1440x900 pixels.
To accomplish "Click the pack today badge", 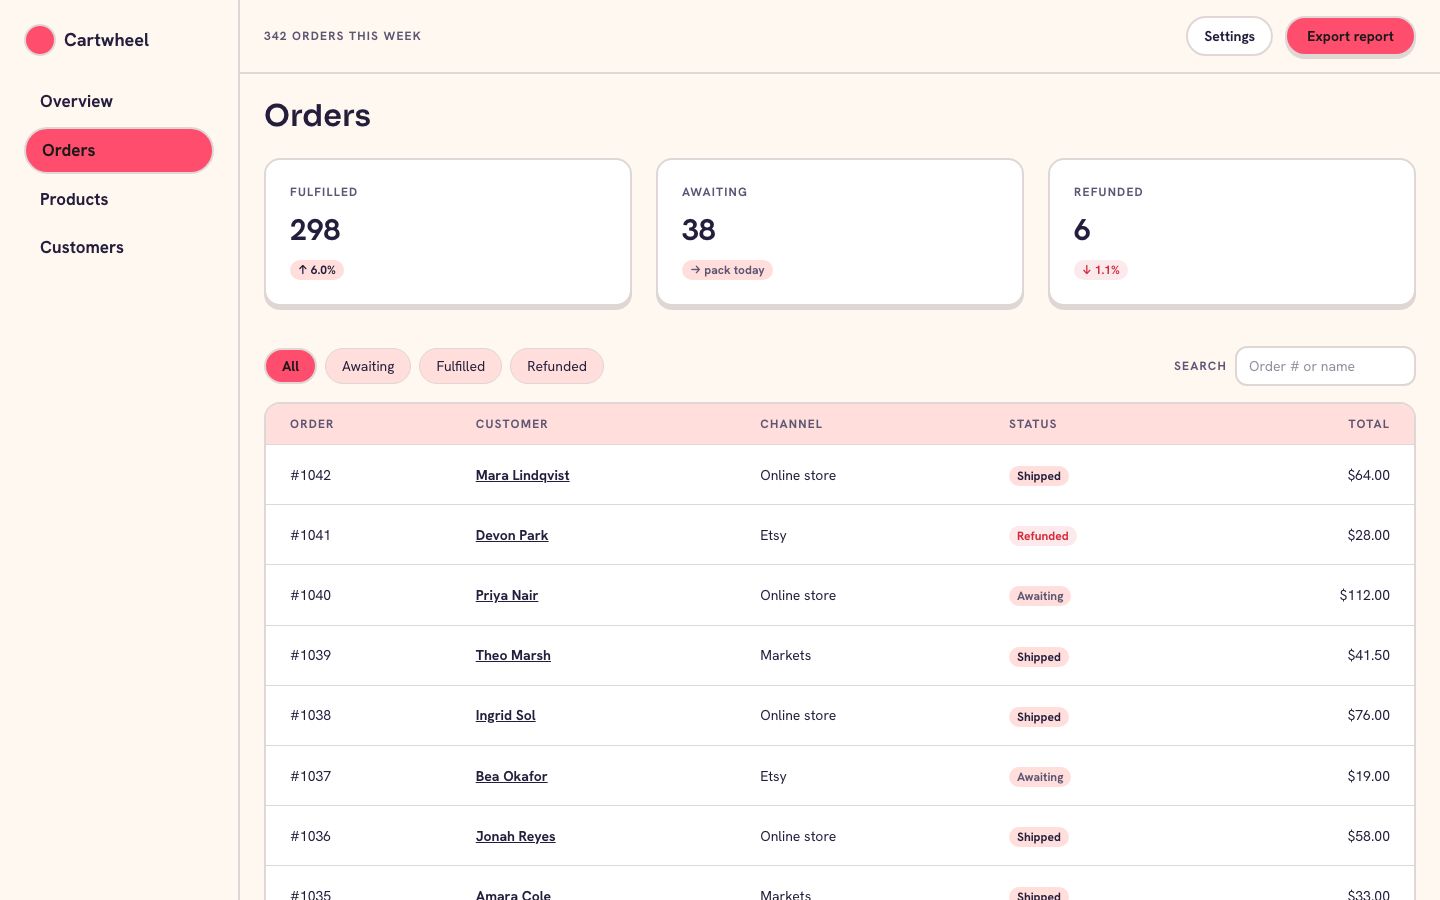I will tap(727, 270).
